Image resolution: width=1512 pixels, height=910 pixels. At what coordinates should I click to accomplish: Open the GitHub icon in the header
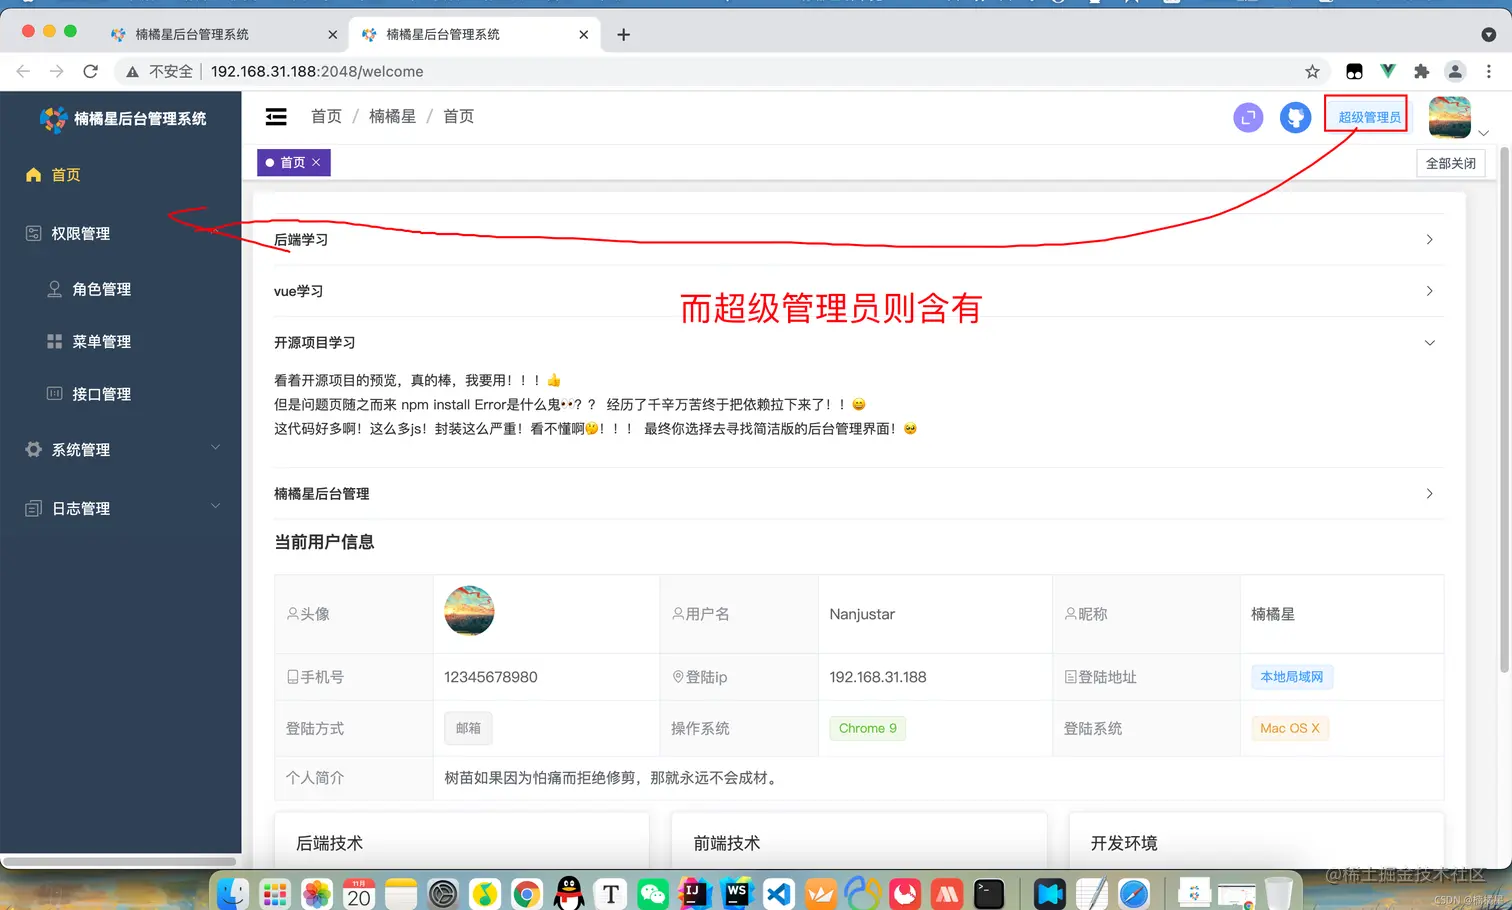(1295, 117)
